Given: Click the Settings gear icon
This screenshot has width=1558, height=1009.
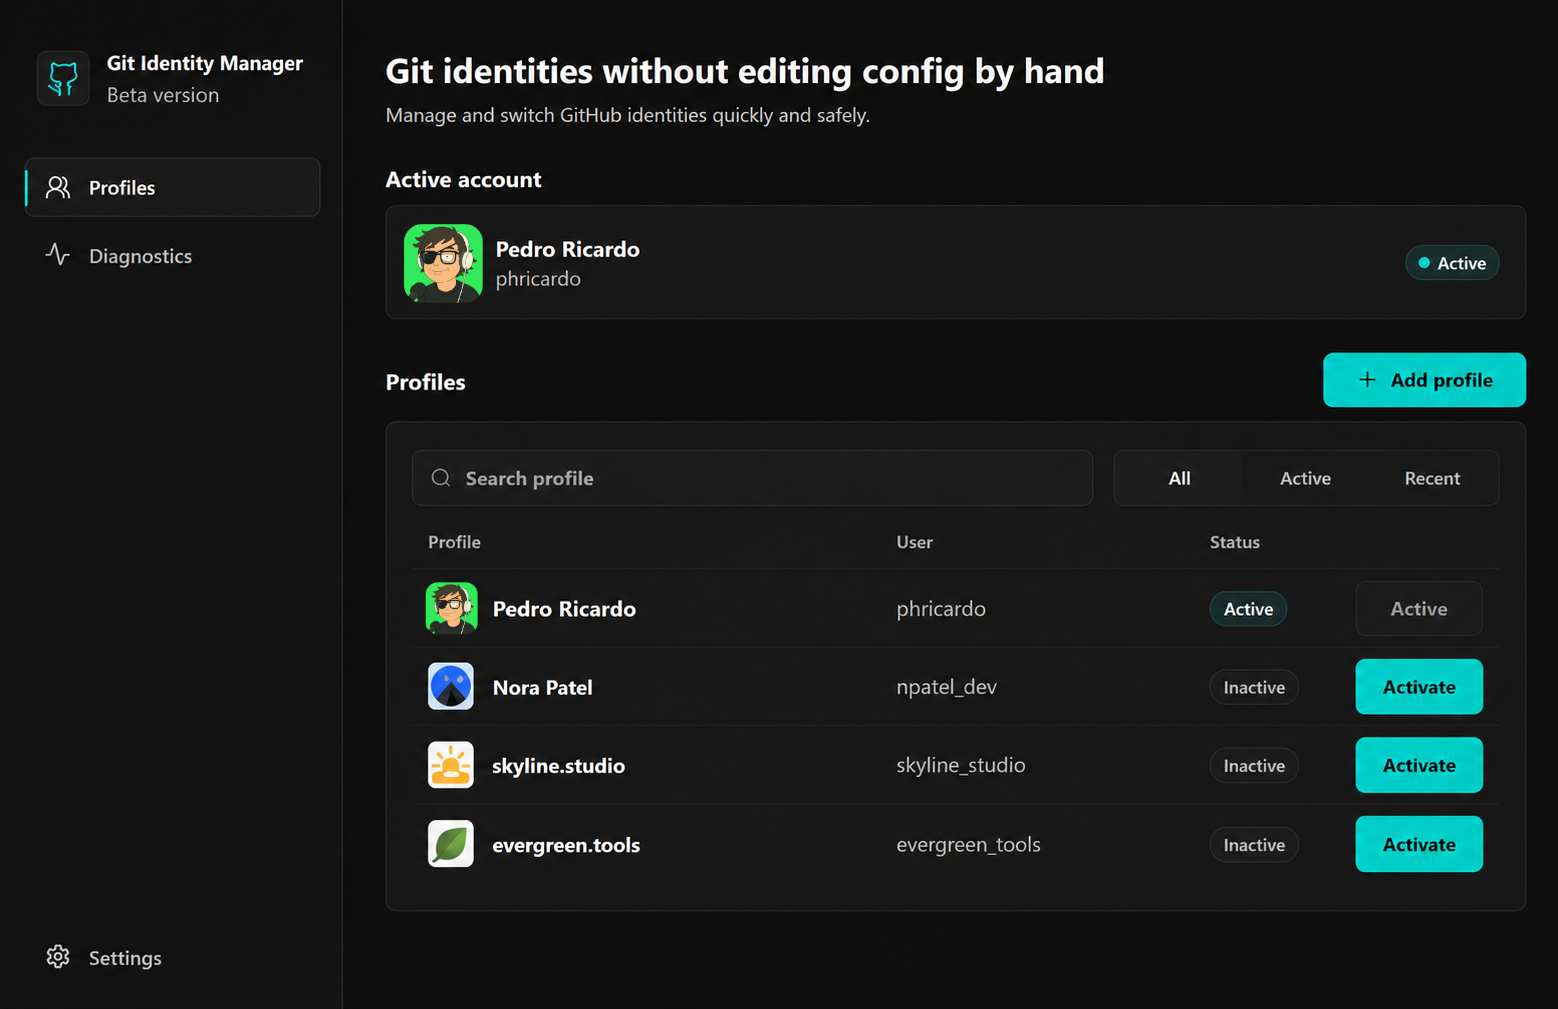Looking at the screenshot, I should tap(58, 957).
